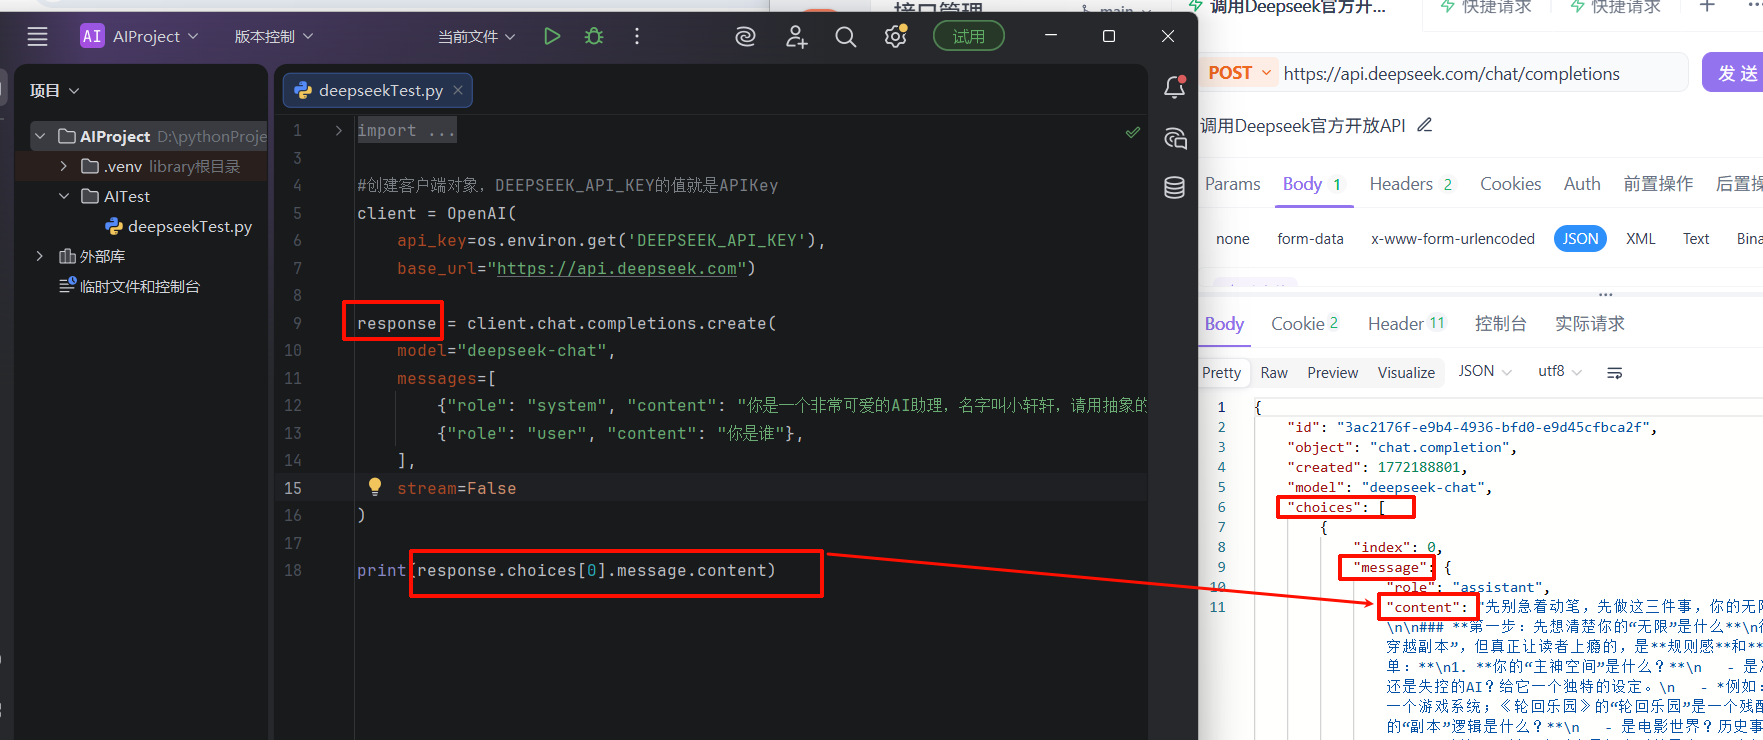Click the AI project badge icon
The image size is (1763, 740).
pos(92,36)
